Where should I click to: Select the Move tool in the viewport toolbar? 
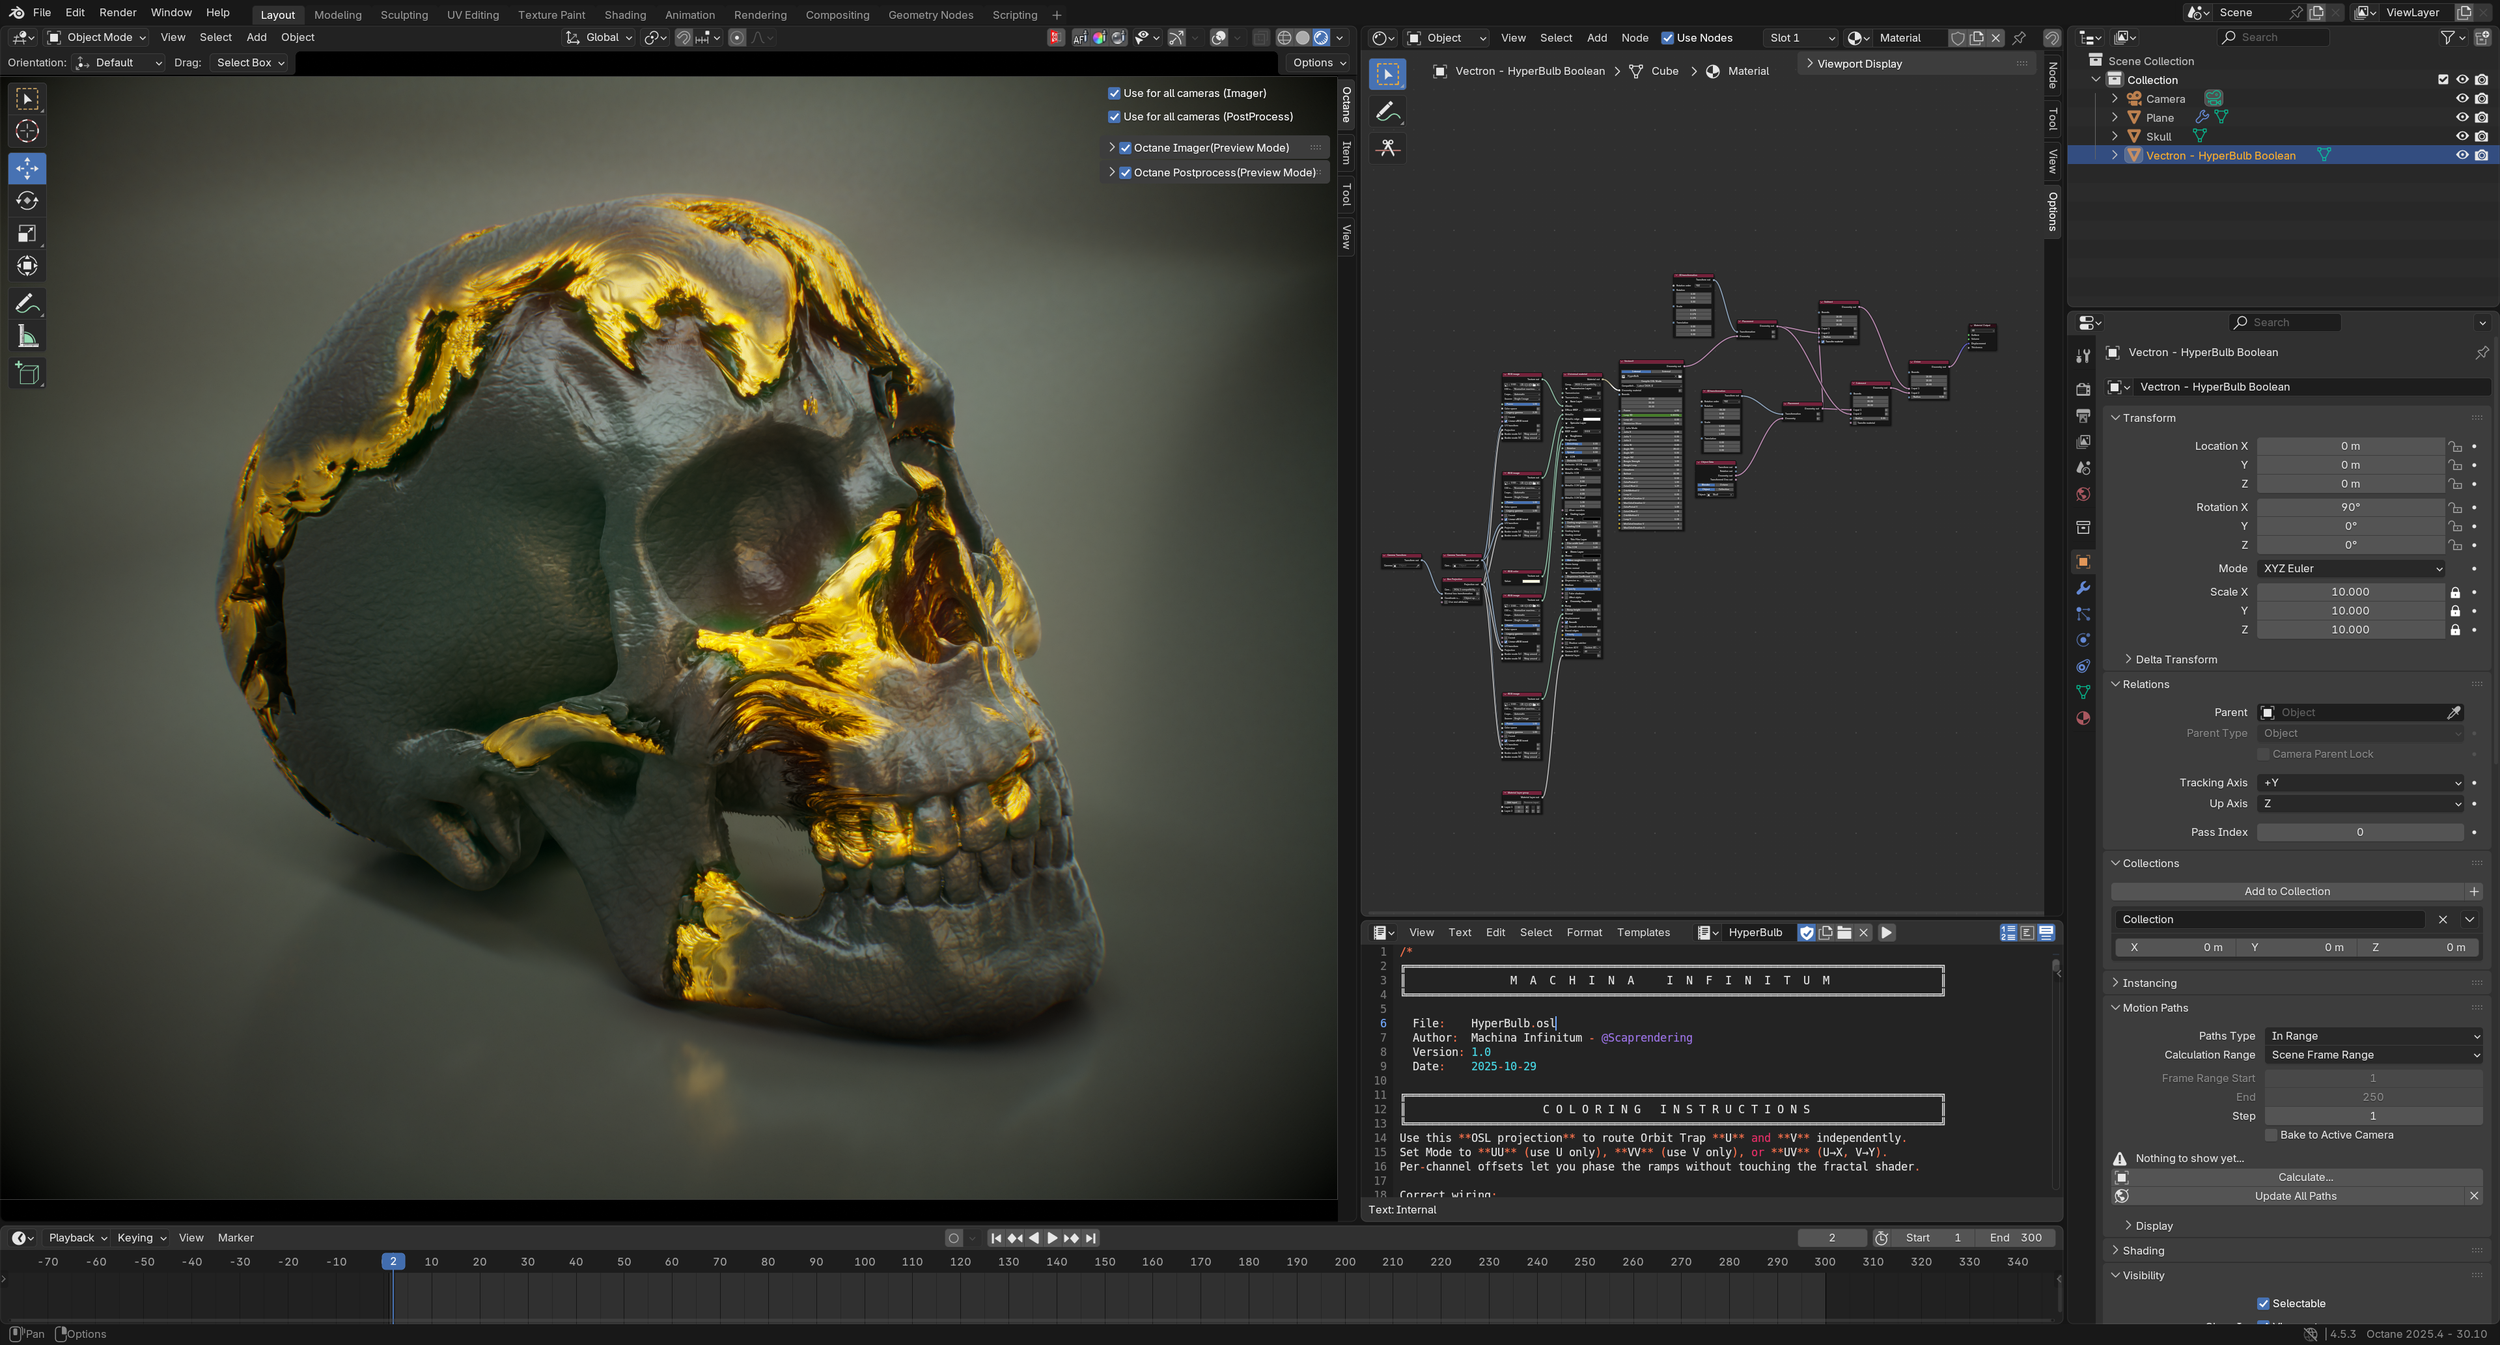point(27,169)
